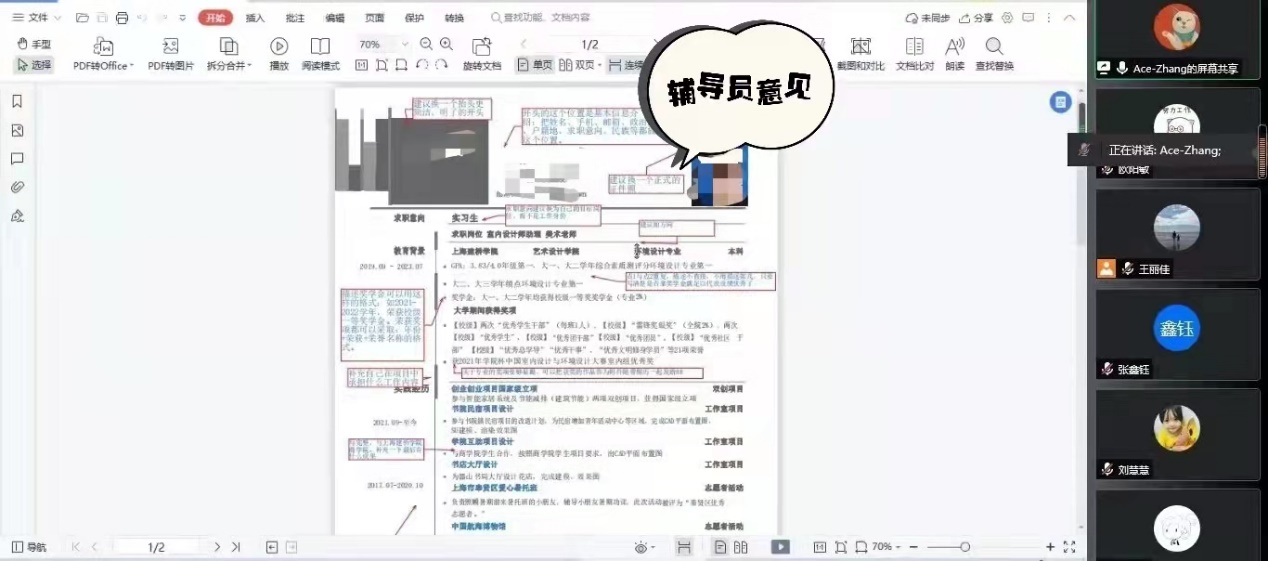1268x561 pixels.
Task: Toggle 单页 single page view
Action: pos(535,65)
